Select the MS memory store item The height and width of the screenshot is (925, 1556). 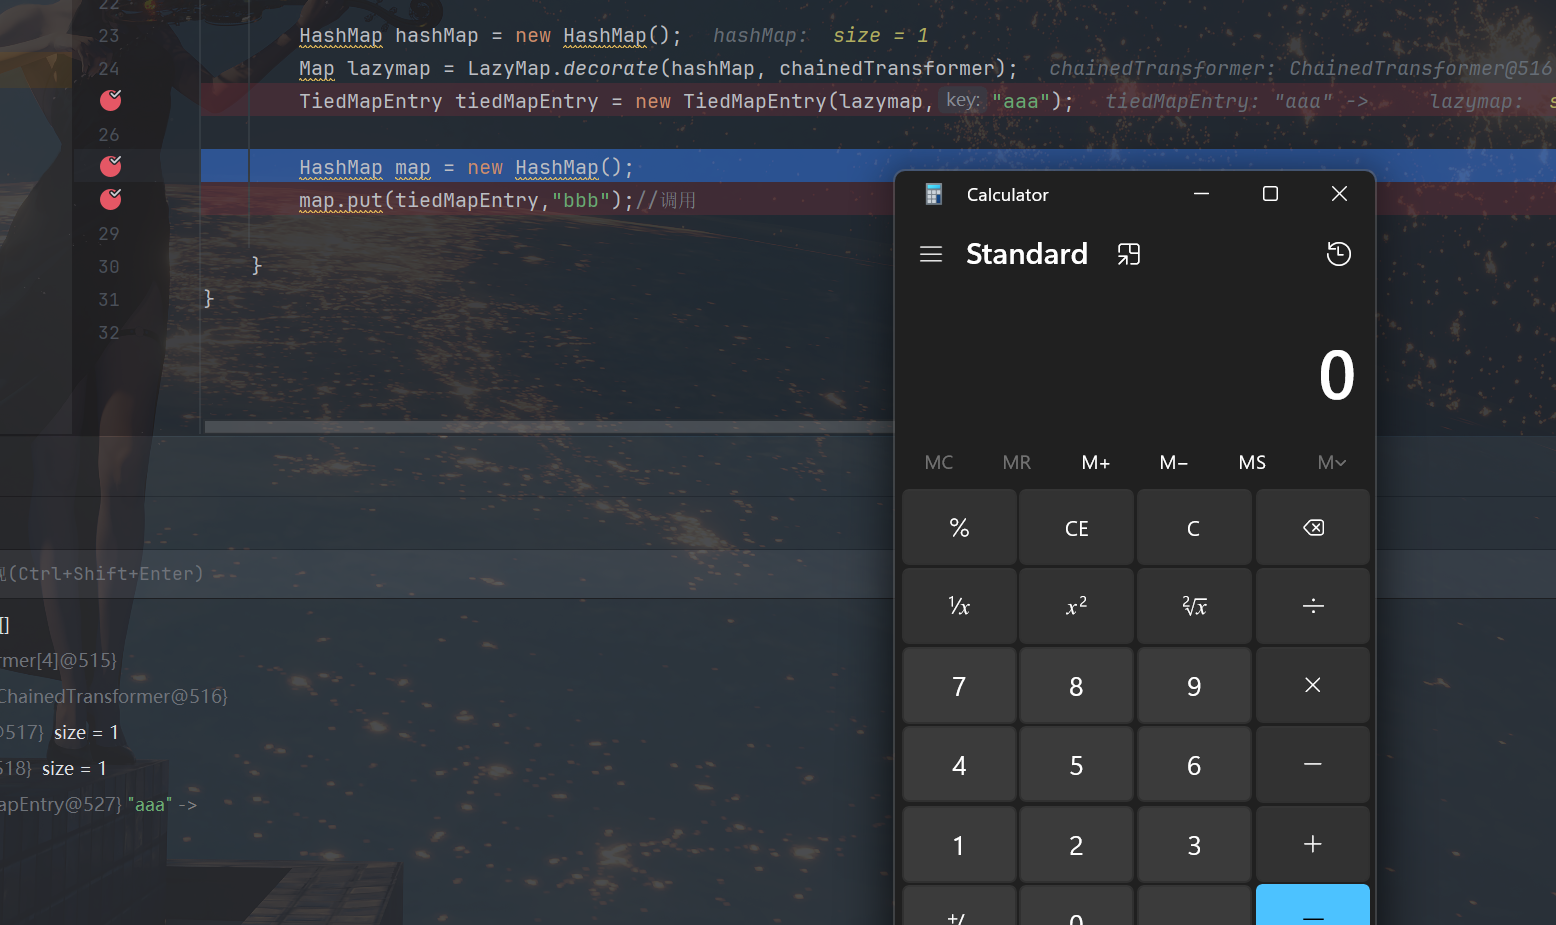click(x=1252, y=462)
